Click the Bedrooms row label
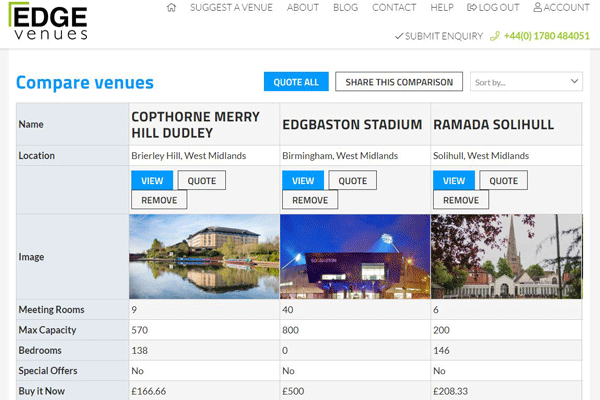The height and width of the screenshot is (400, 600). coord(40,350)
